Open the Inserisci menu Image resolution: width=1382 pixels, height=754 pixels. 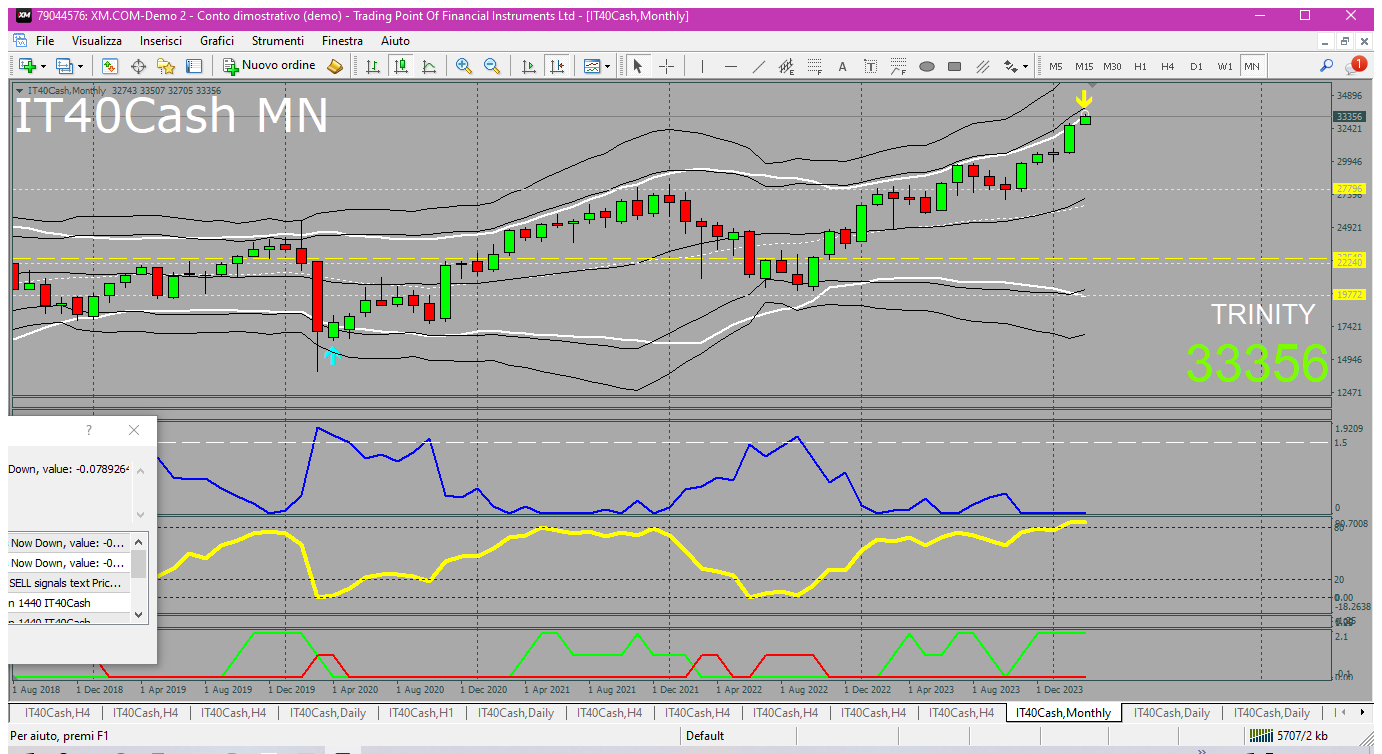click(x=161, y=41)
